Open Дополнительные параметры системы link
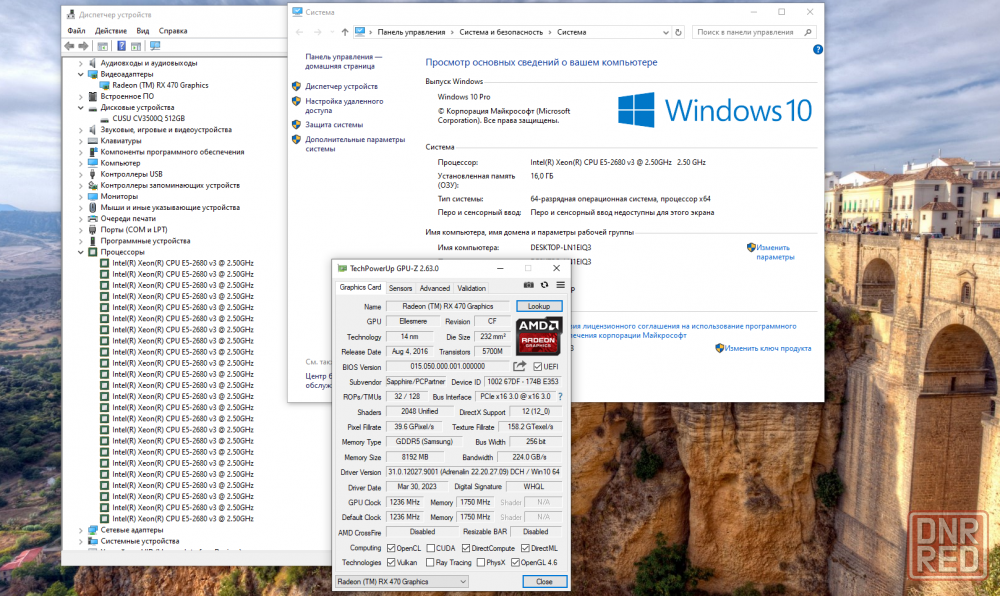1000x596 pixels. click(355, 144)
